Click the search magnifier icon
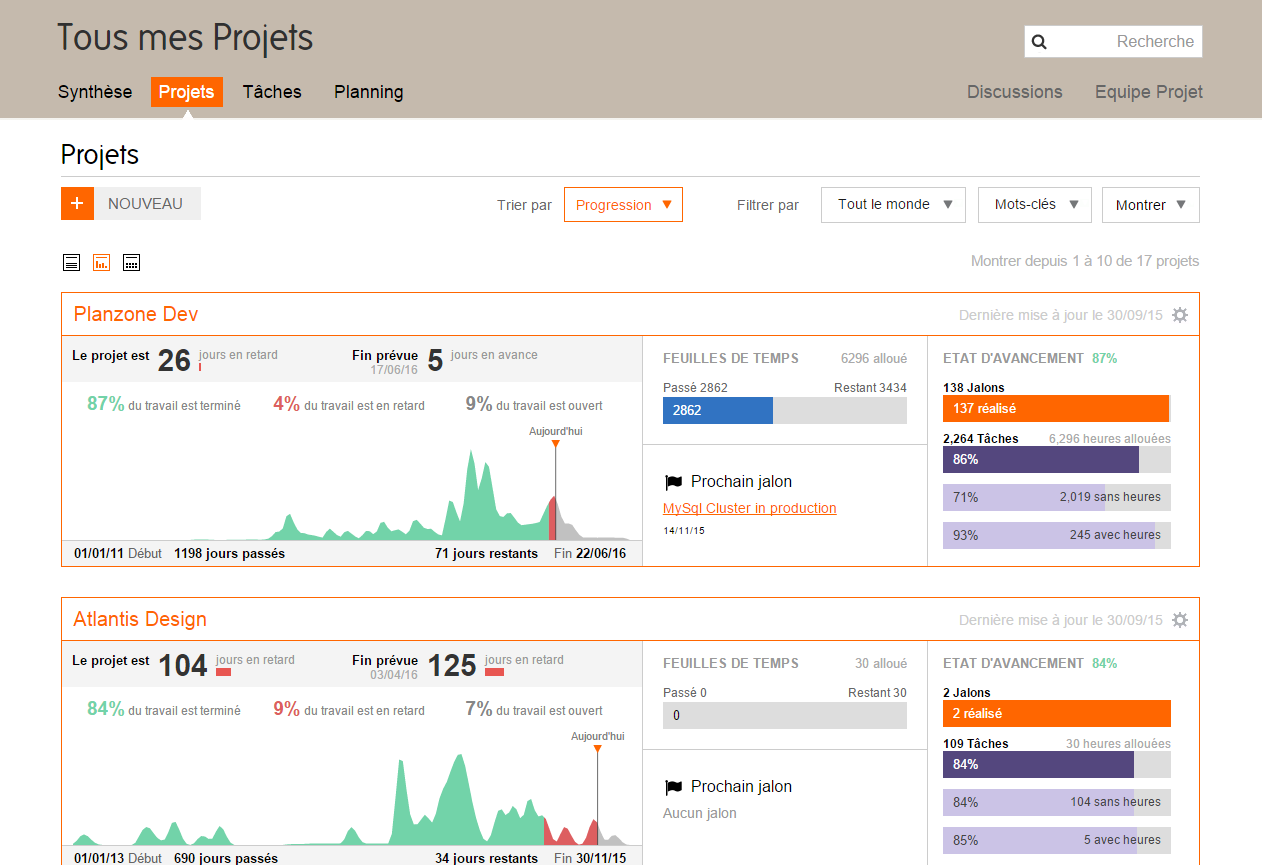 (x=1039, y=42)
